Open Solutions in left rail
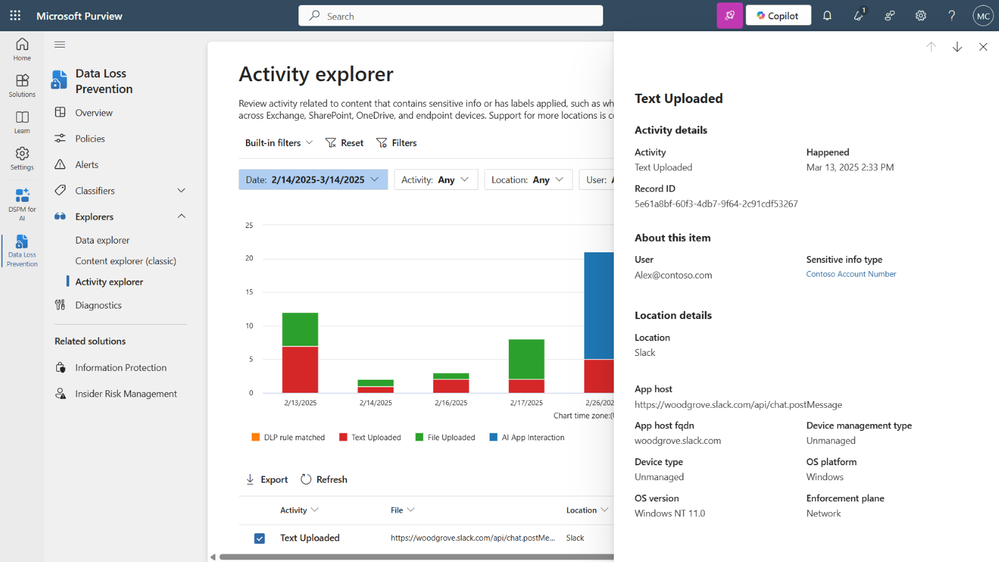This screenshot has height=562, width=999. tap(22, 85)
